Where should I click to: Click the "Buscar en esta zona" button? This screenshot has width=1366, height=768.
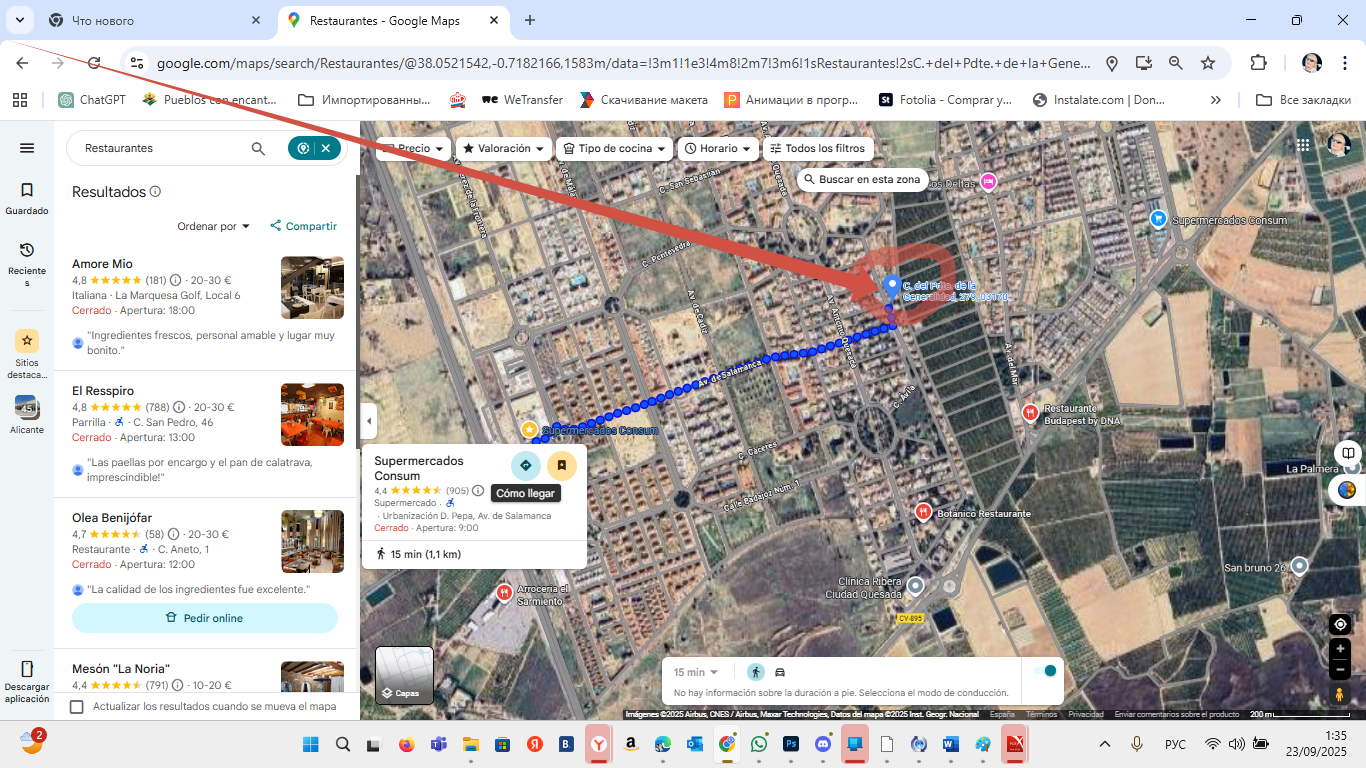859,179
